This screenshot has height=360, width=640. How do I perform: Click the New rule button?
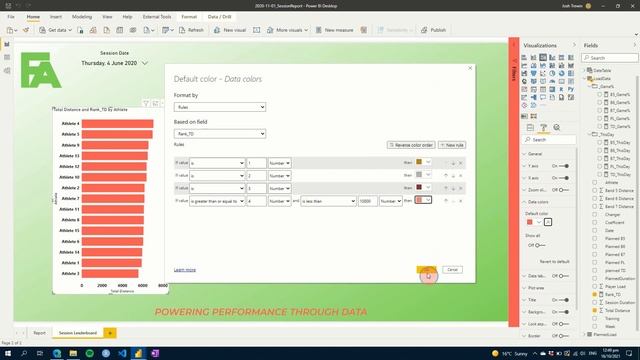point(452,145)
